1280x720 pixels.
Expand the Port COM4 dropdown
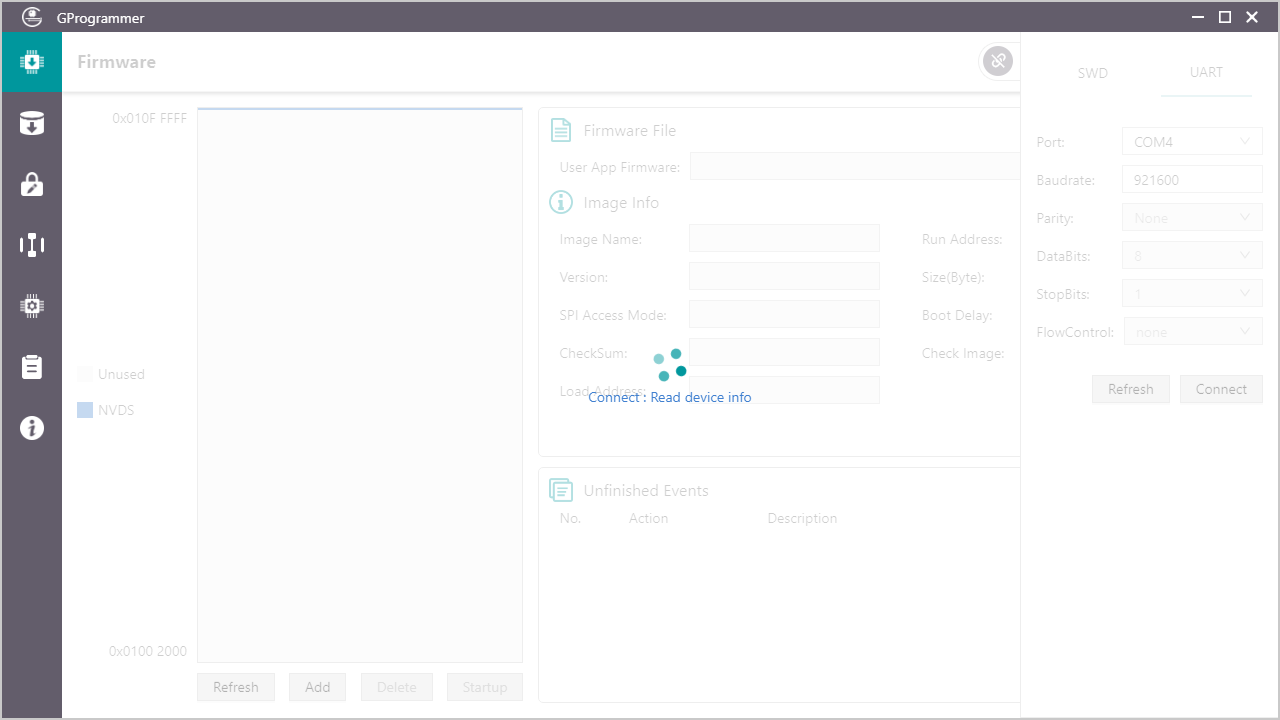click(1192, 142)
